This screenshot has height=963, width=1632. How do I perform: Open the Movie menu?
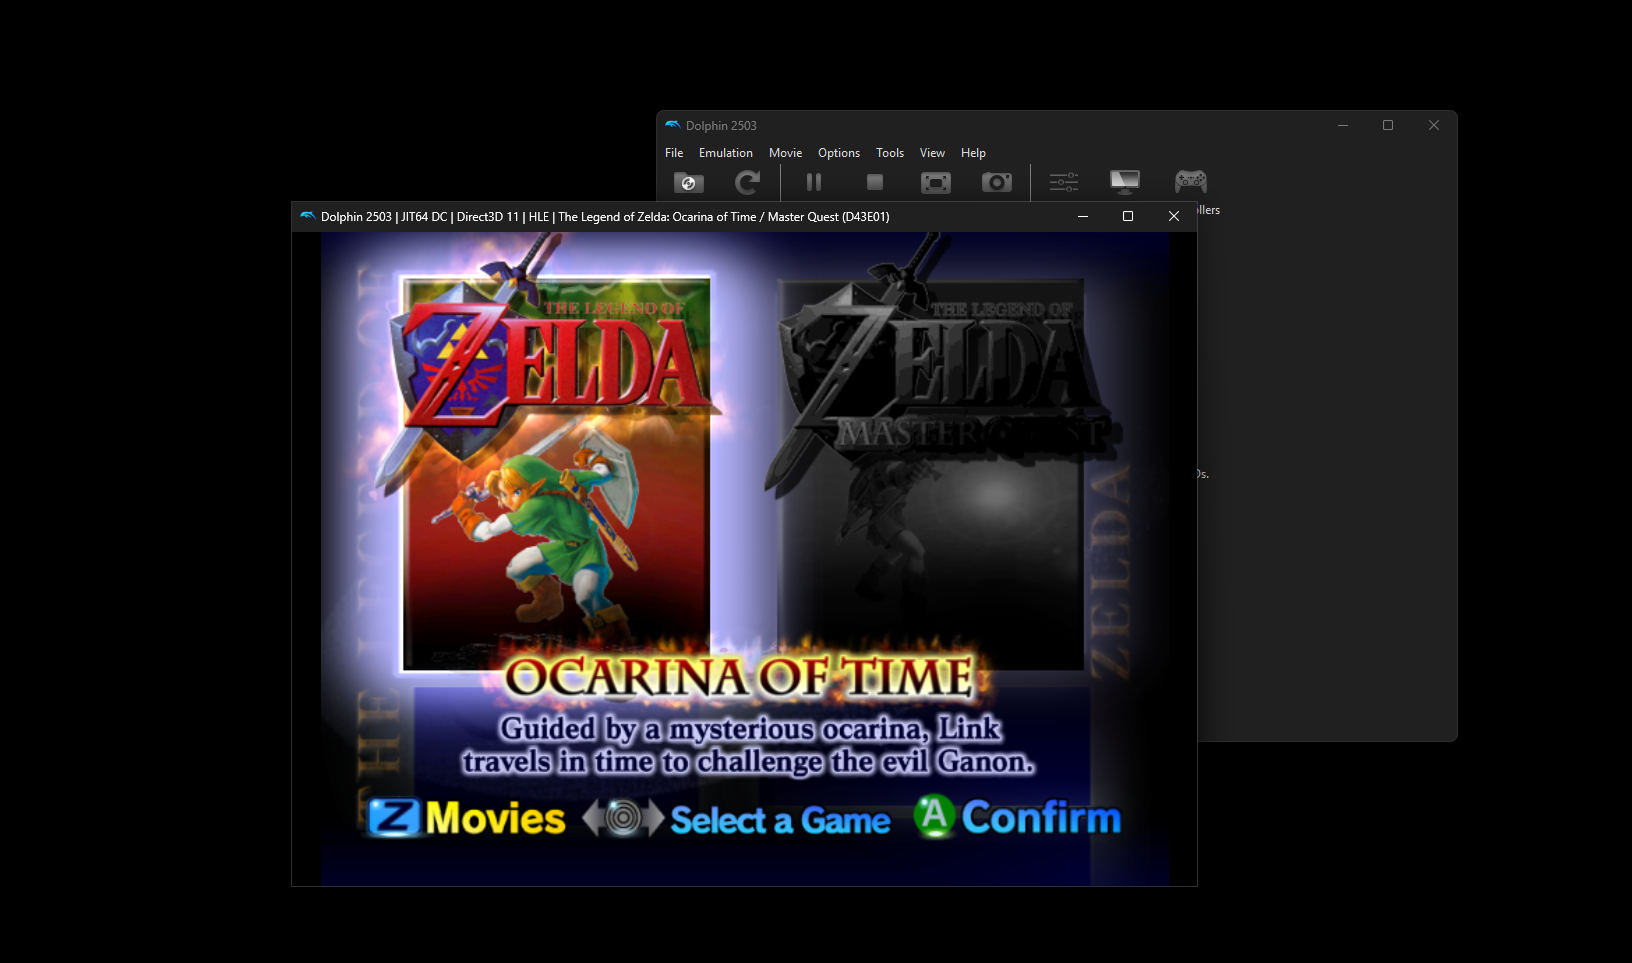click(785, 153)
